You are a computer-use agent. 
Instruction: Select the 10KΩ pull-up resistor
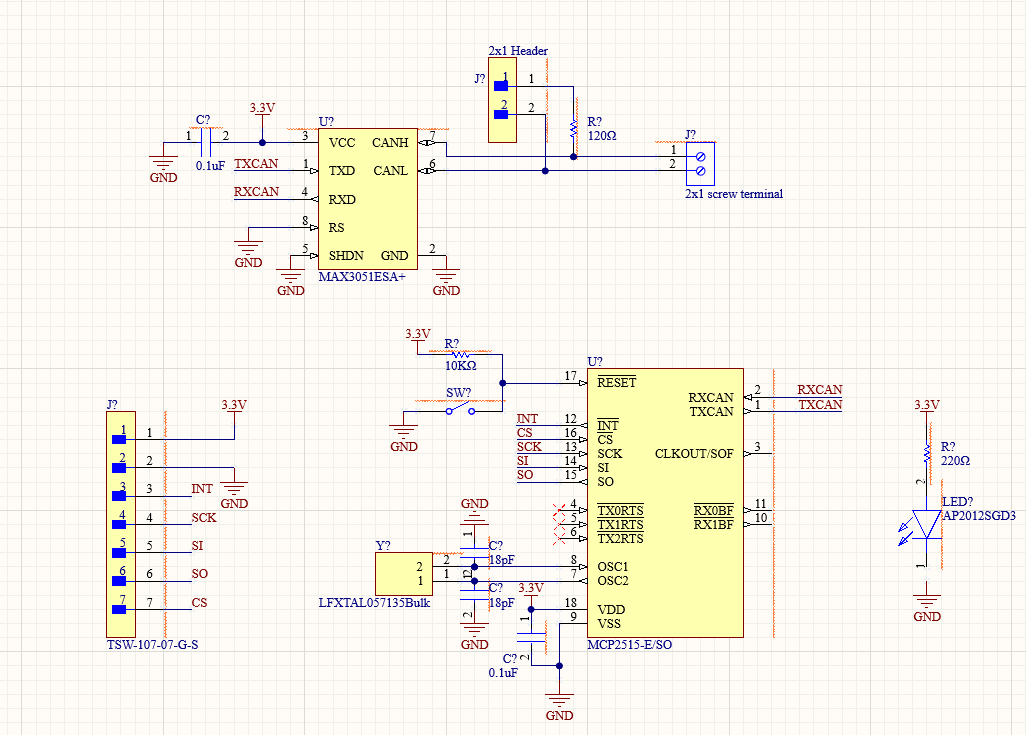click(461, 355)
